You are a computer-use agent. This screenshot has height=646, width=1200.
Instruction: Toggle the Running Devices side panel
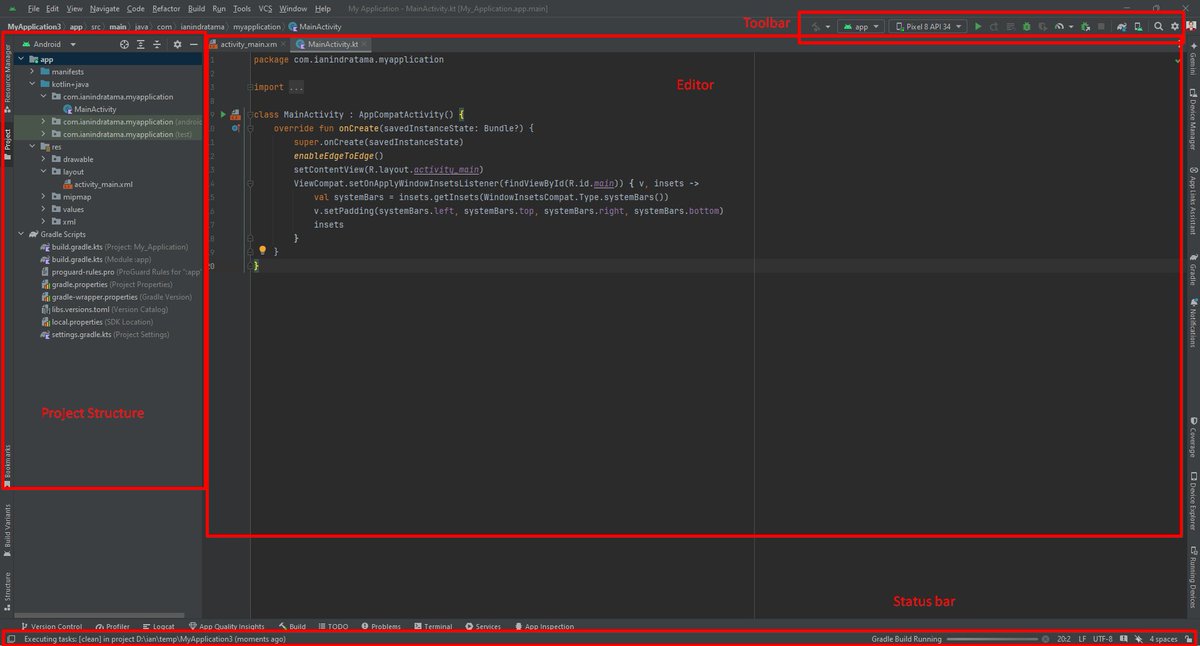[1192, 575]
